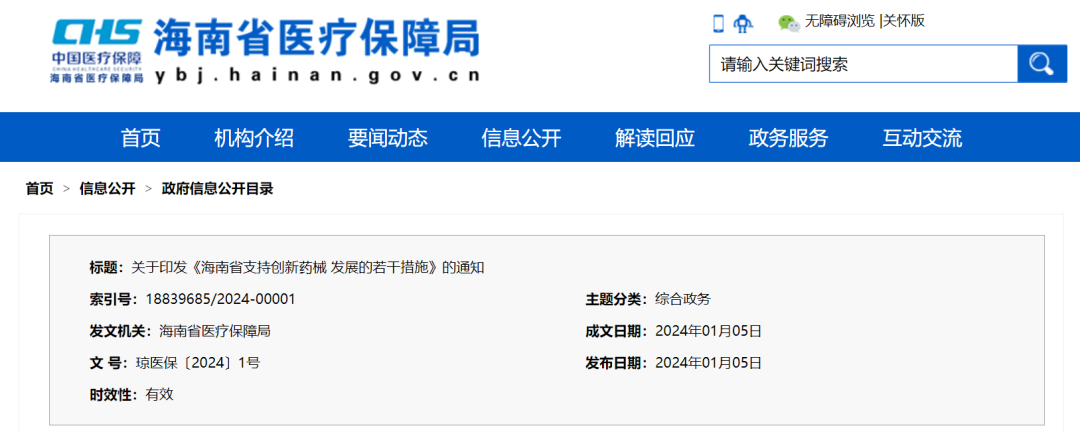This screenshot has width=1080, height=432.
Task: Focus the keyword search input field
Action: (863, 64)
